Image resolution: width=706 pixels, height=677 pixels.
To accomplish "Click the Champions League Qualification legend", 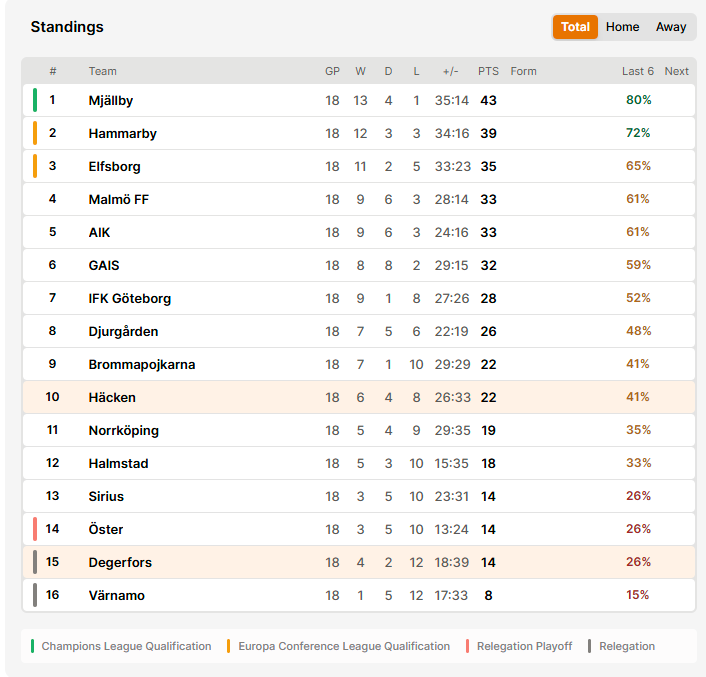I will click(x=126, y=646).
